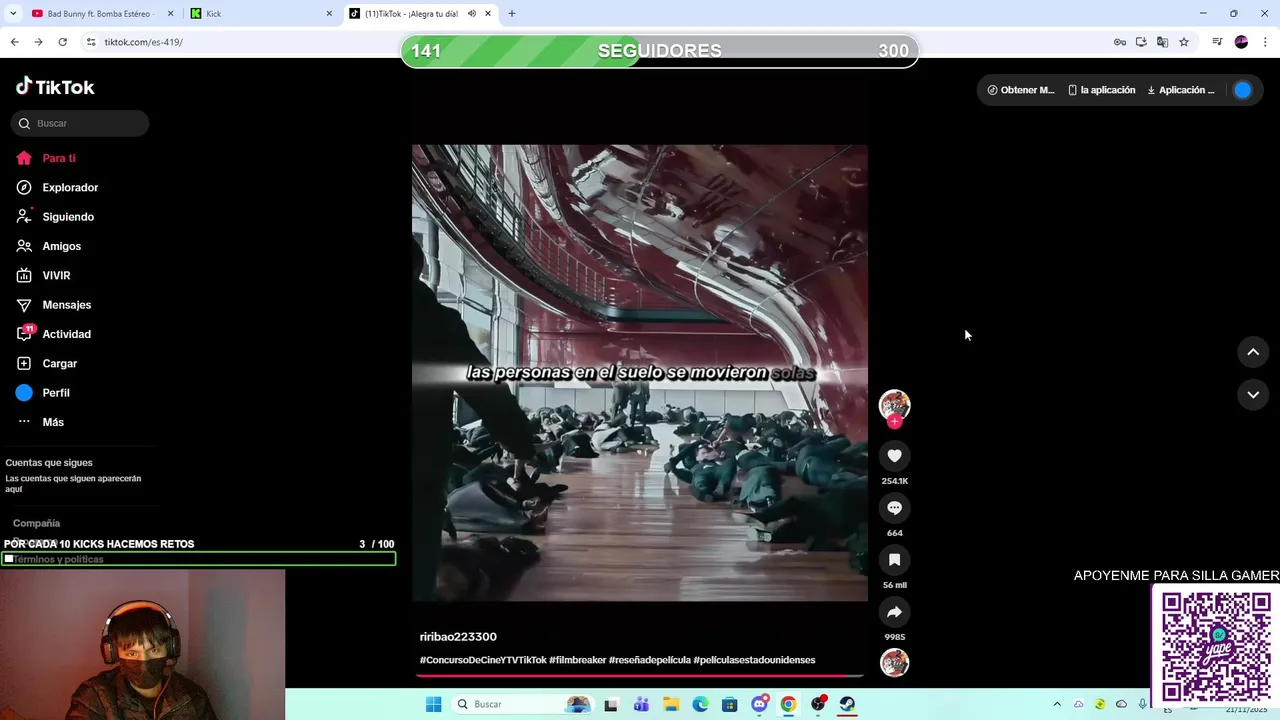This screenshot has height=720, width=1280.
Task: Go forward in browser history
Action: click(38, 42)
